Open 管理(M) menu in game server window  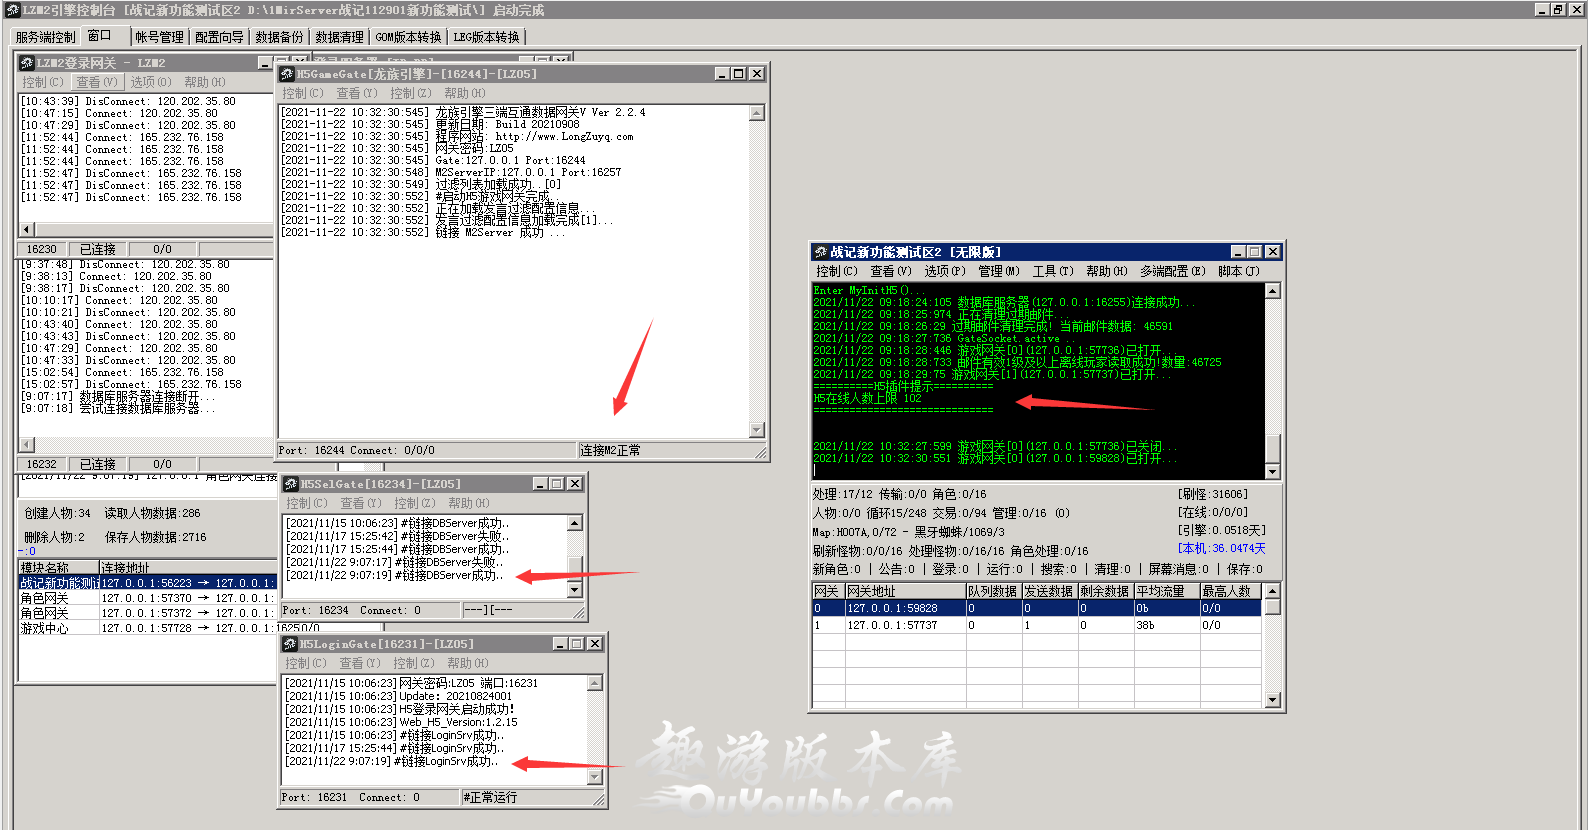(998, 271)
